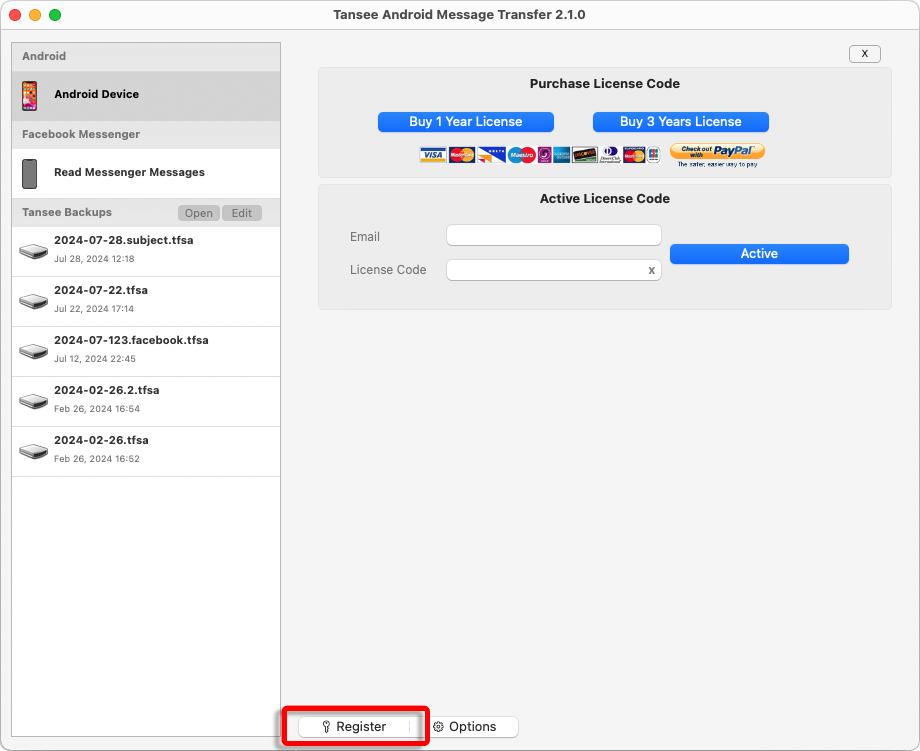Image resolution: width=920 pixels, height=751 pixels.
Task: Click the Visa card logo
Action: point(433,155)
